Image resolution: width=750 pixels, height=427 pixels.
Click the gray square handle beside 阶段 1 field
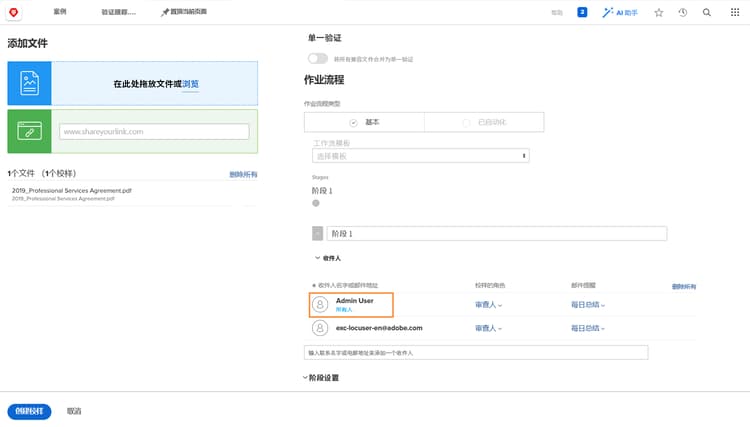point(317,233)
